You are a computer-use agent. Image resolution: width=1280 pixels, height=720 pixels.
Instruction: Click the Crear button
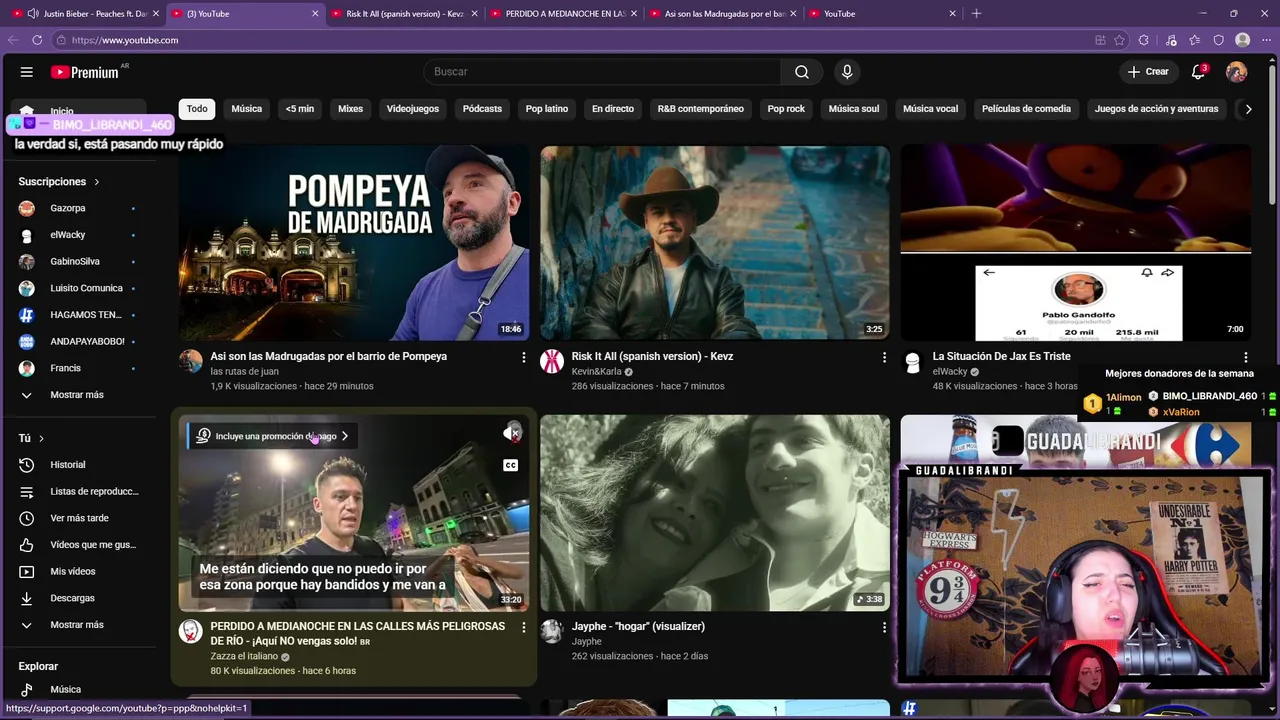pyautogui.click(x=1148, y=72)
